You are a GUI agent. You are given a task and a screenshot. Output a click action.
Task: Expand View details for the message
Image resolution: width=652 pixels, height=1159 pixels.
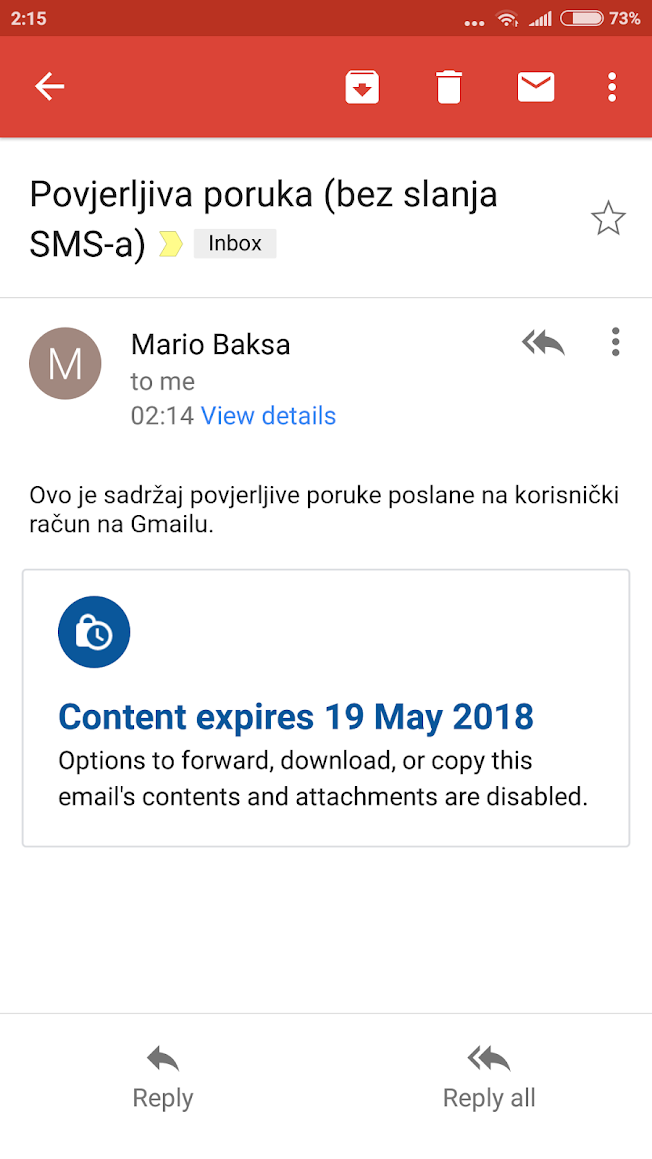click(268, 416)
